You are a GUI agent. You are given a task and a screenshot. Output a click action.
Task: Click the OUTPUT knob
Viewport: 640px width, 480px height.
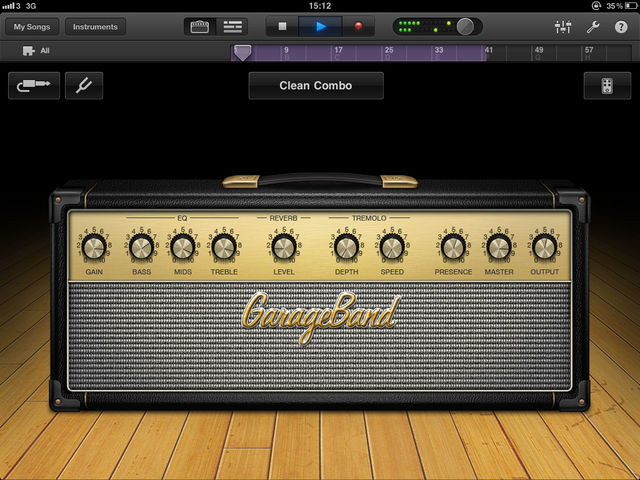[x=544, y=248]
